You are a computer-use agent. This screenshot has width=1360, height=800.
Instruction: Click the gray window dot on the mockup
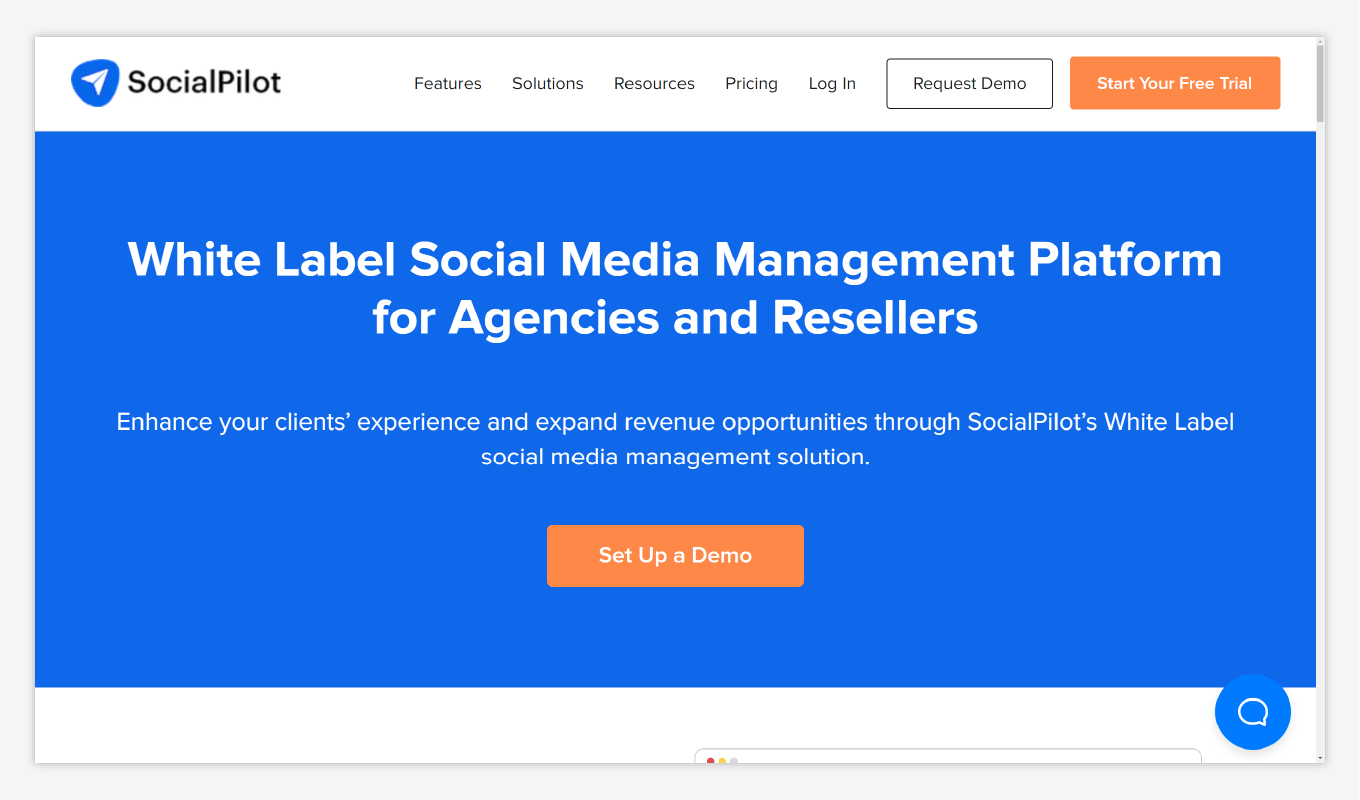click(x=733, y=761)
